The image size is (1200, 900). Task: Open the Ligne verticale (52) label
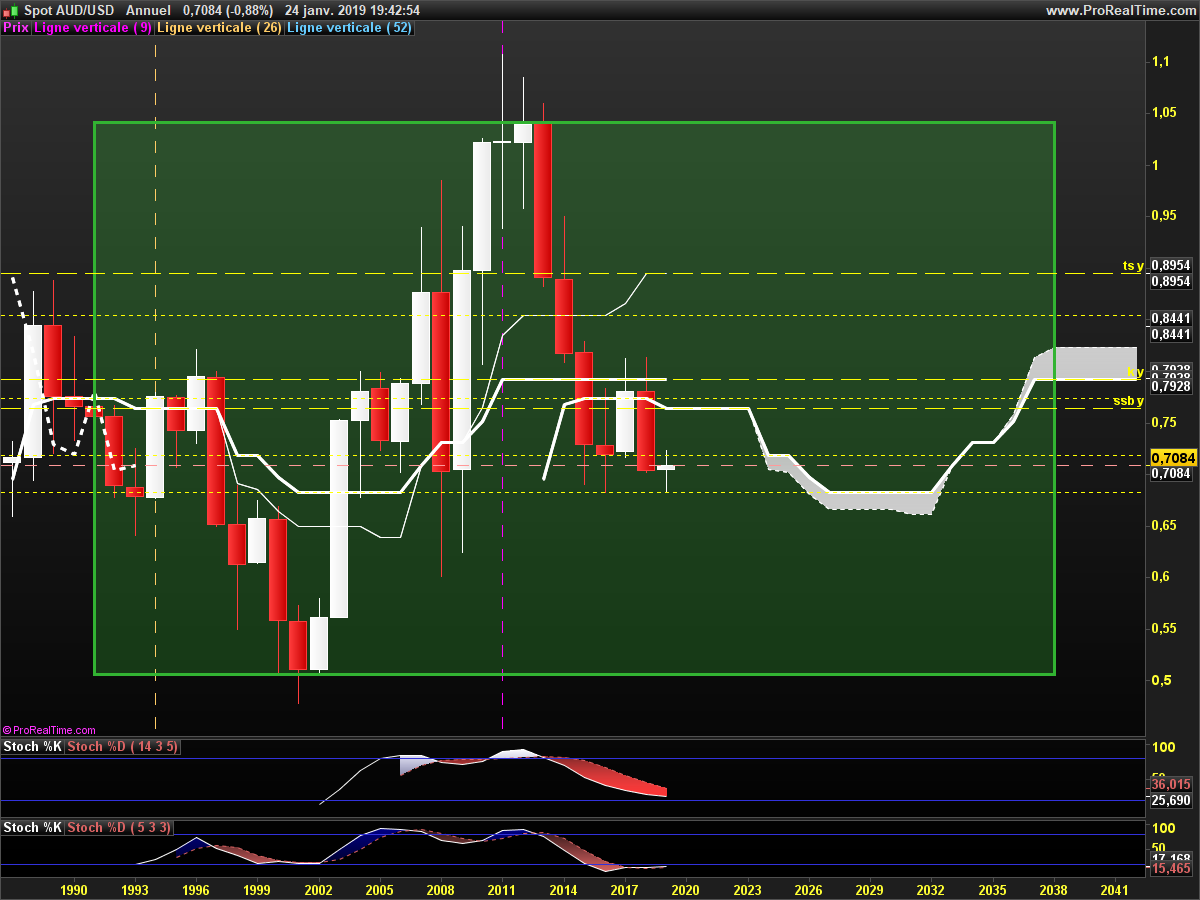pyautogui.click(x=349, y=28)
